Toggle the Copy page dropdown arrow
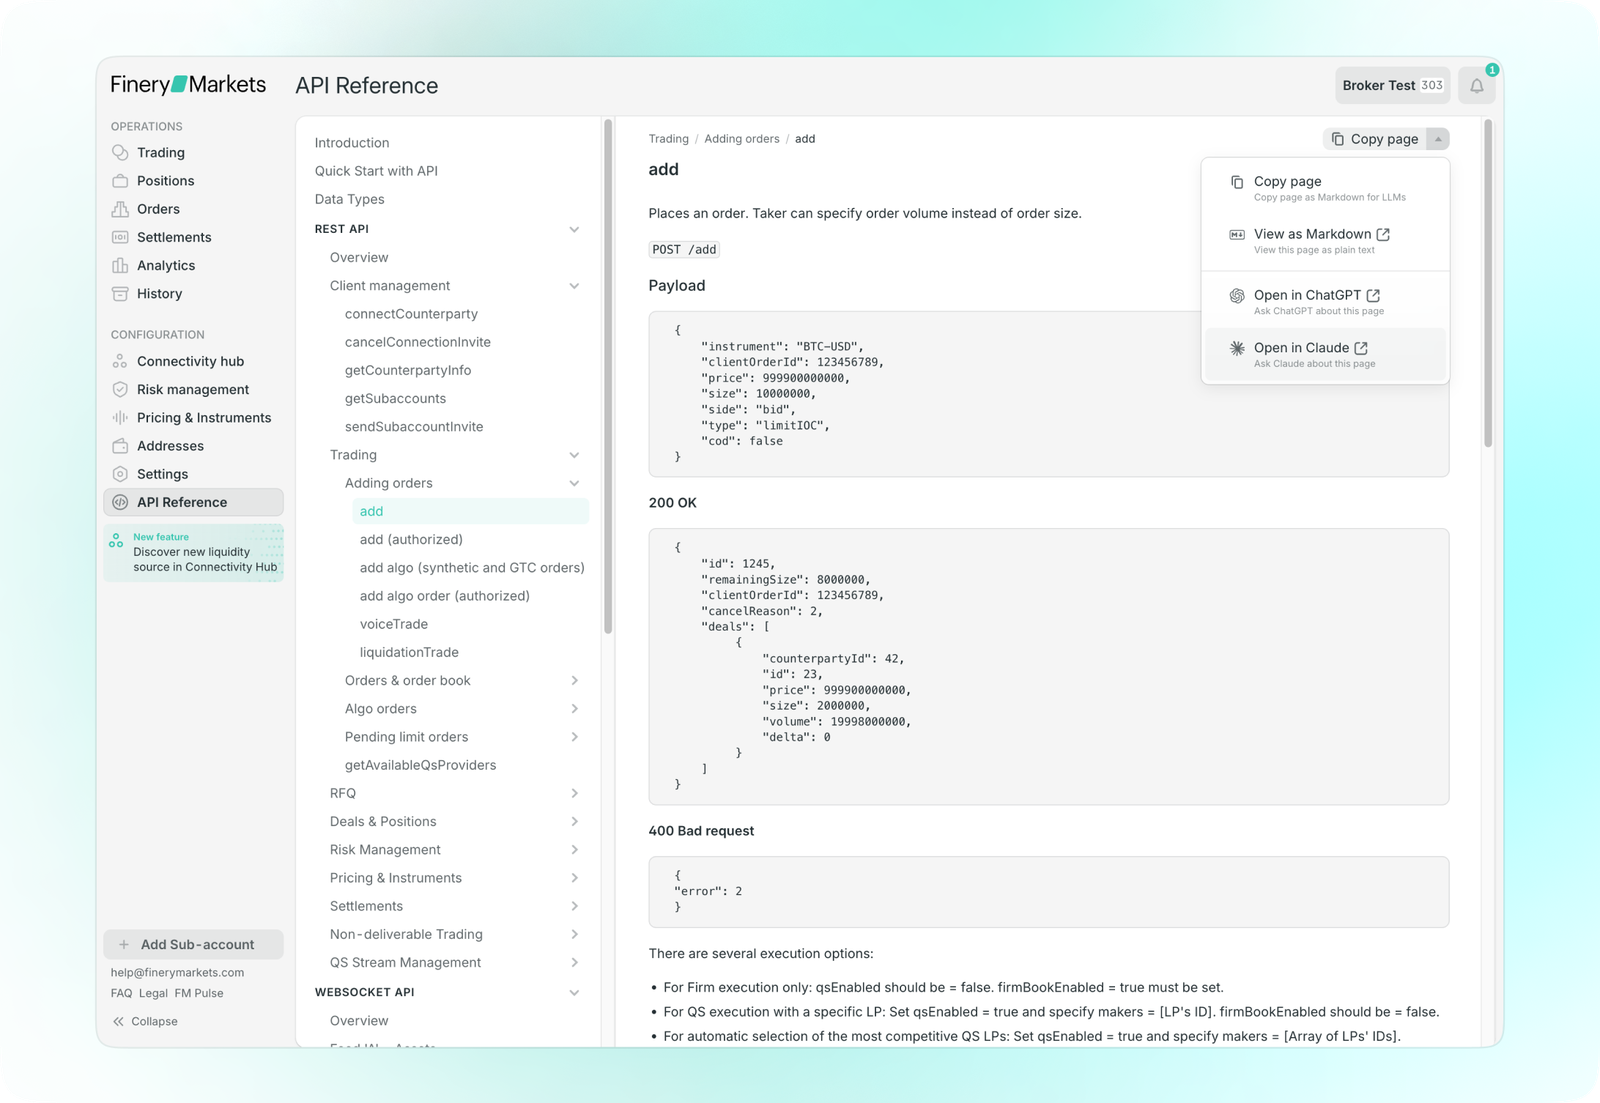 1438,139
